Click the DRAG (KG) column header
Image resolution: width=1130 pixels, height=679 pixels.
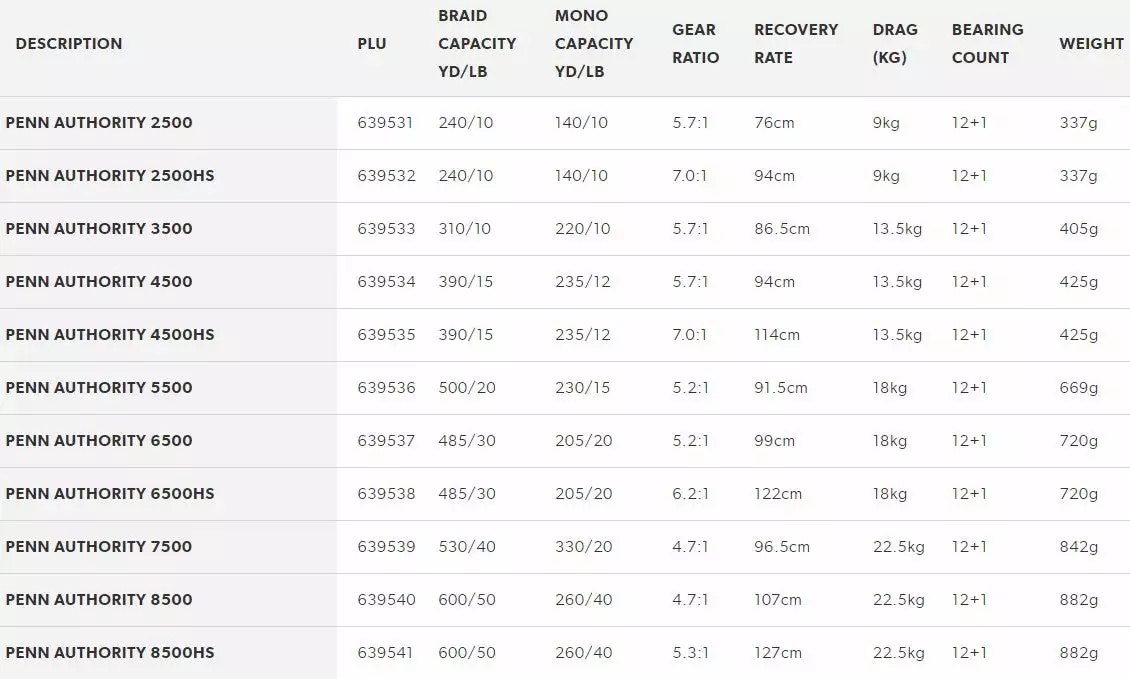click(x=895, y=44)
